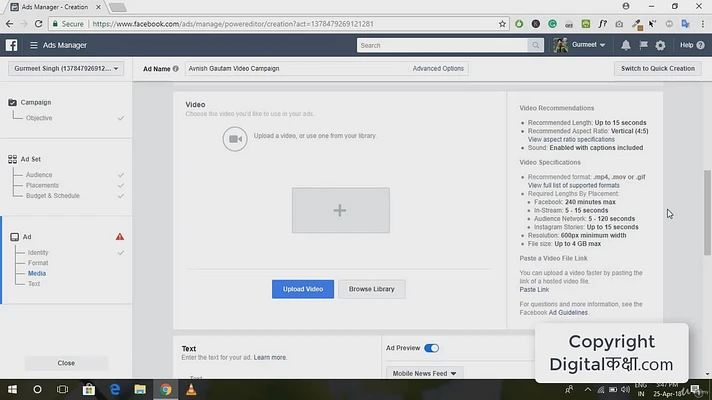Select Budget & Schedule item

[53, 196]
